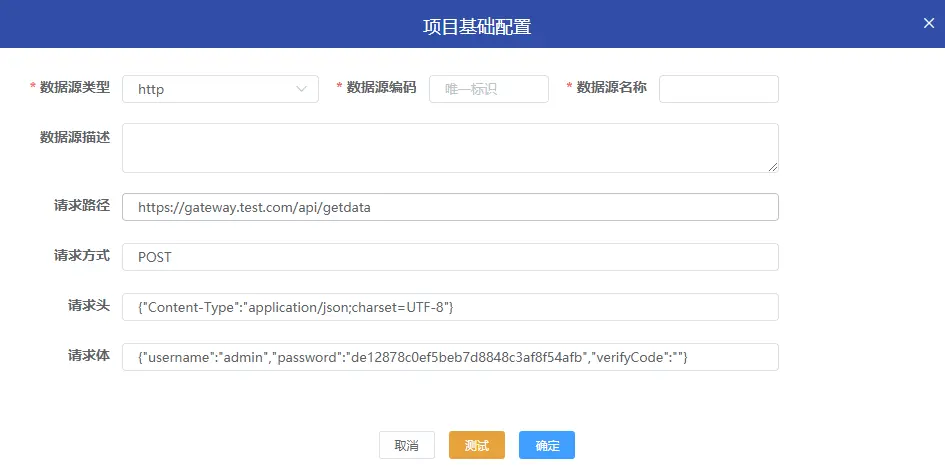Click inside the 数据源描述 text area
The image size is (945, 472).
coord(449,147)
